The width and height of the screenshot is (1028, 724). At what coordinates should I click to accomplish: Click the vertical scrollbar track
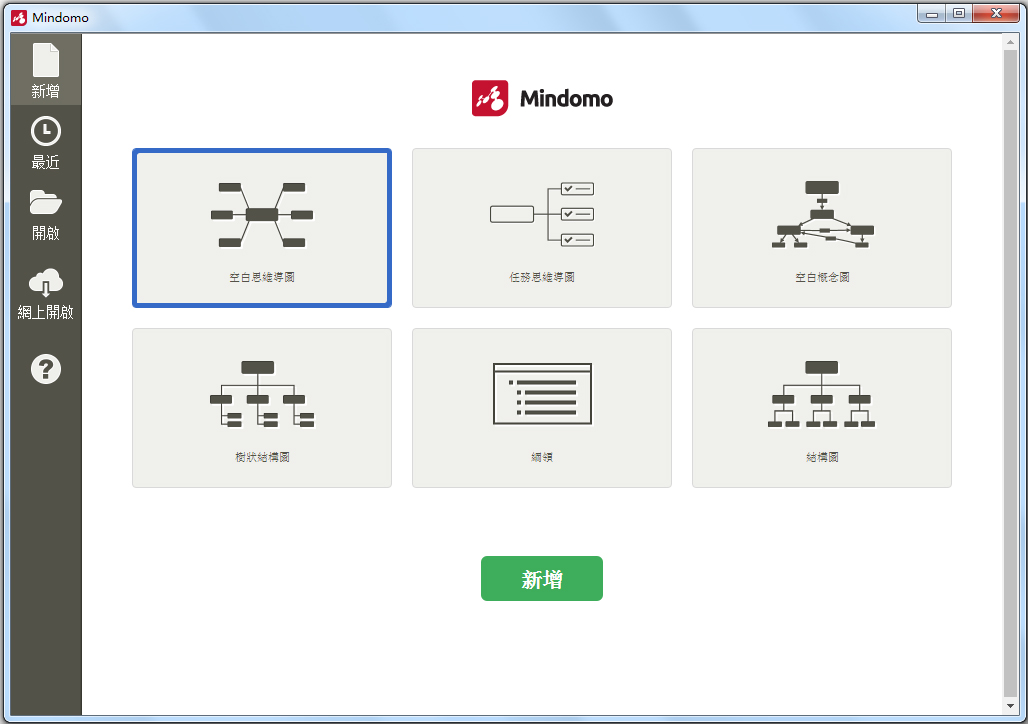1010,374
